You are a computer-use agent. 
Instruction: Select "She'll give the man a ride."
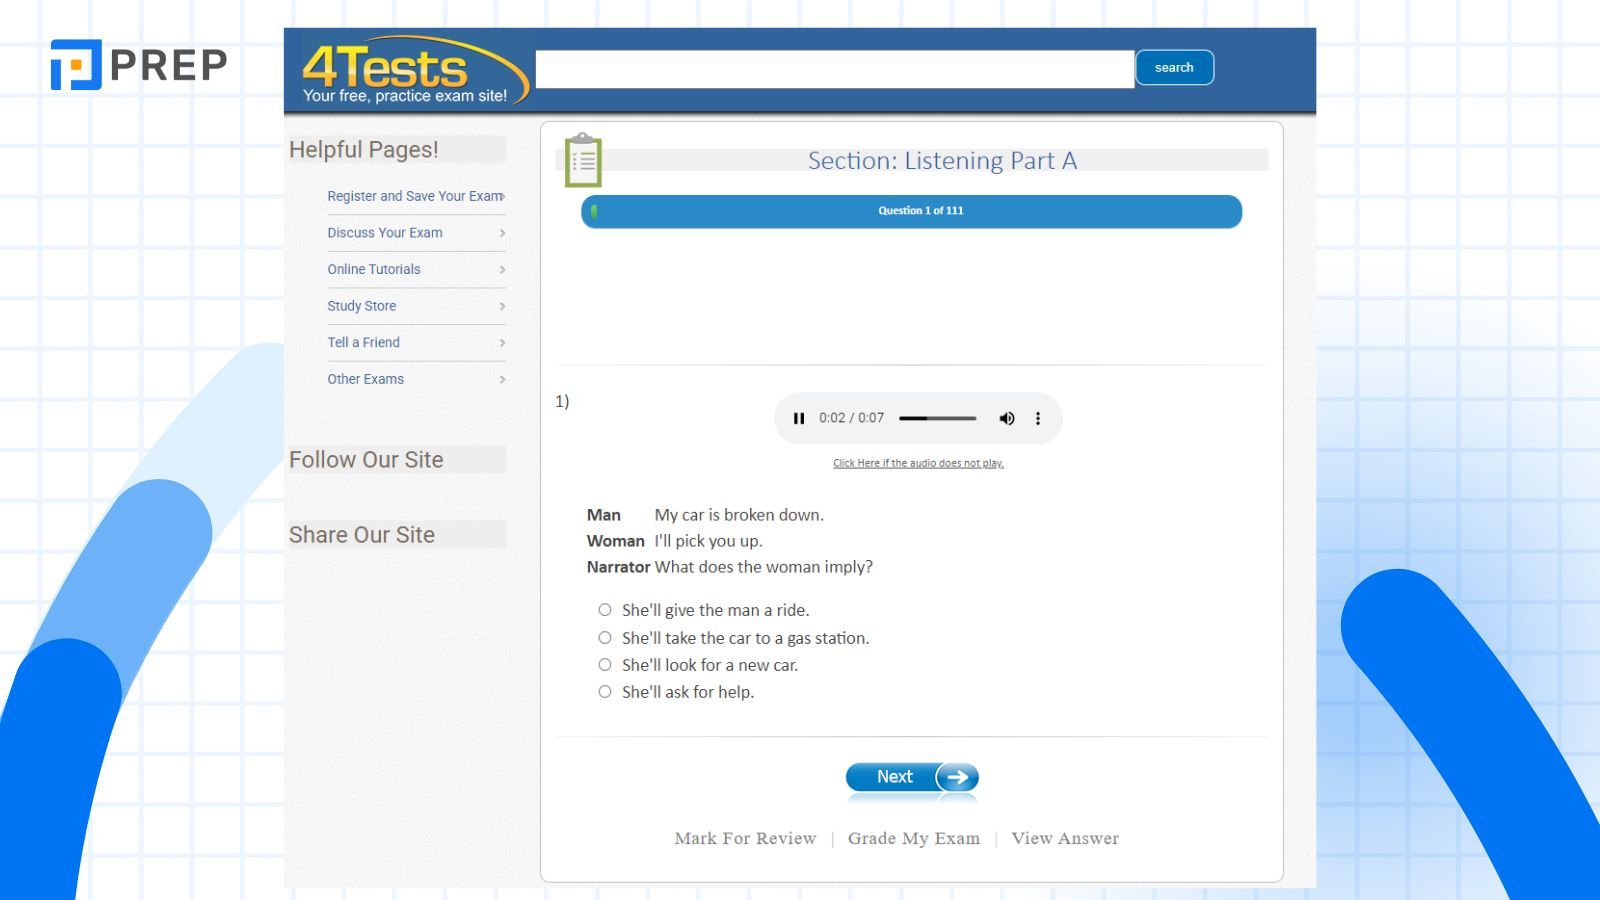point(605,610)
